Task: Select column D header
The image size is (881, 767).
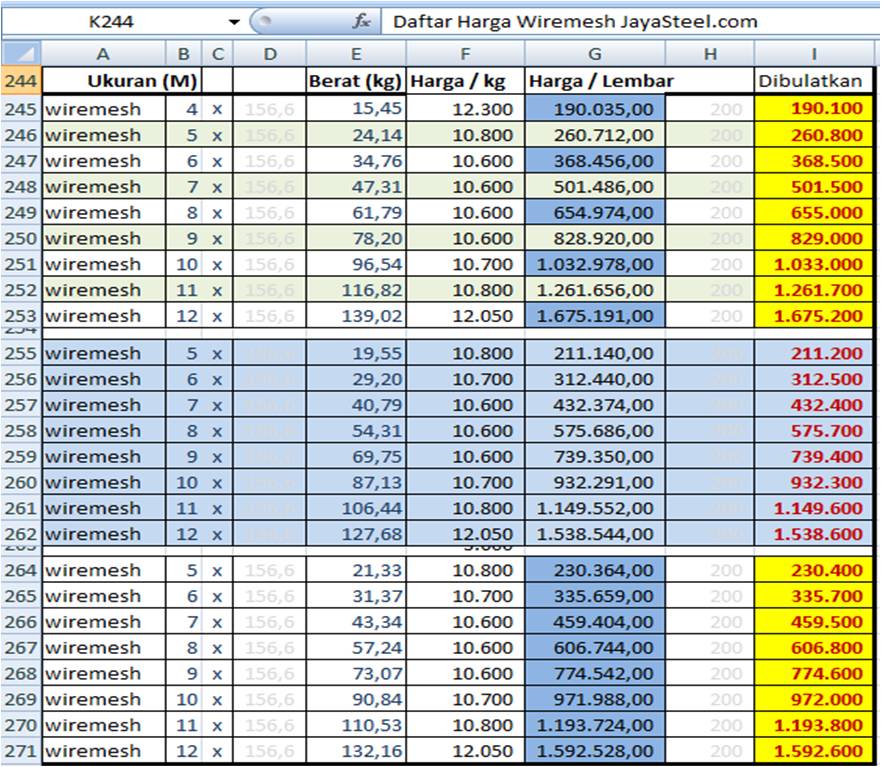Action: click(270, 54)
